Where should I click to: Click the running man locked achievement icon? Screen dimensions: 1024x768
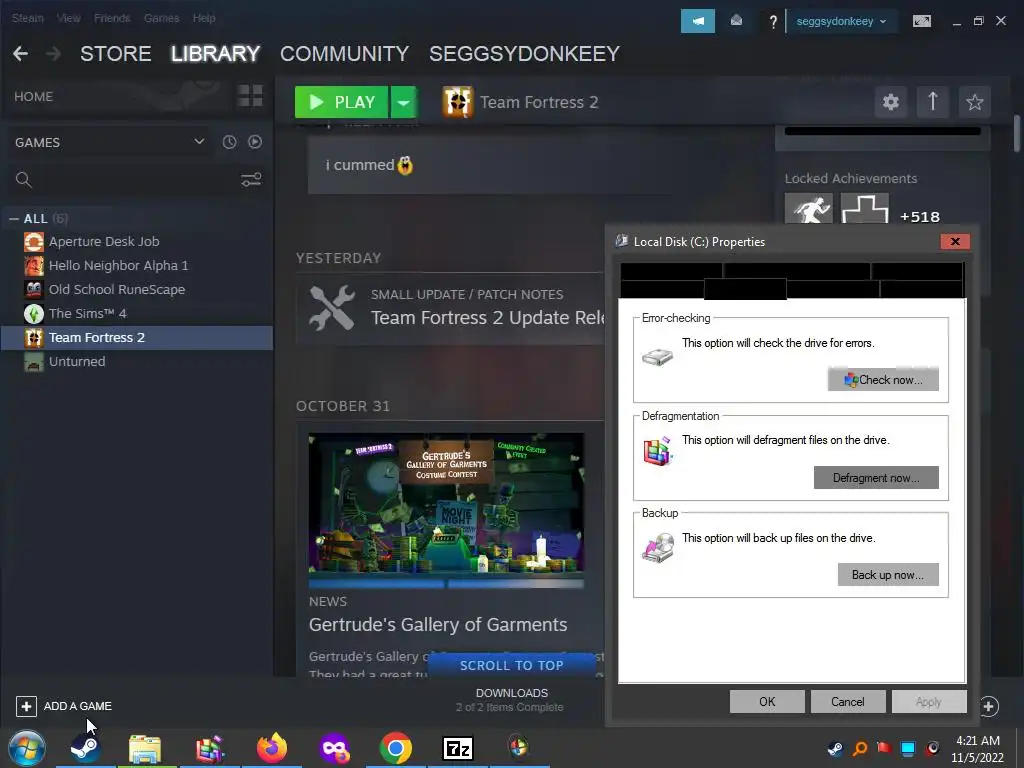tap(808, 209)
